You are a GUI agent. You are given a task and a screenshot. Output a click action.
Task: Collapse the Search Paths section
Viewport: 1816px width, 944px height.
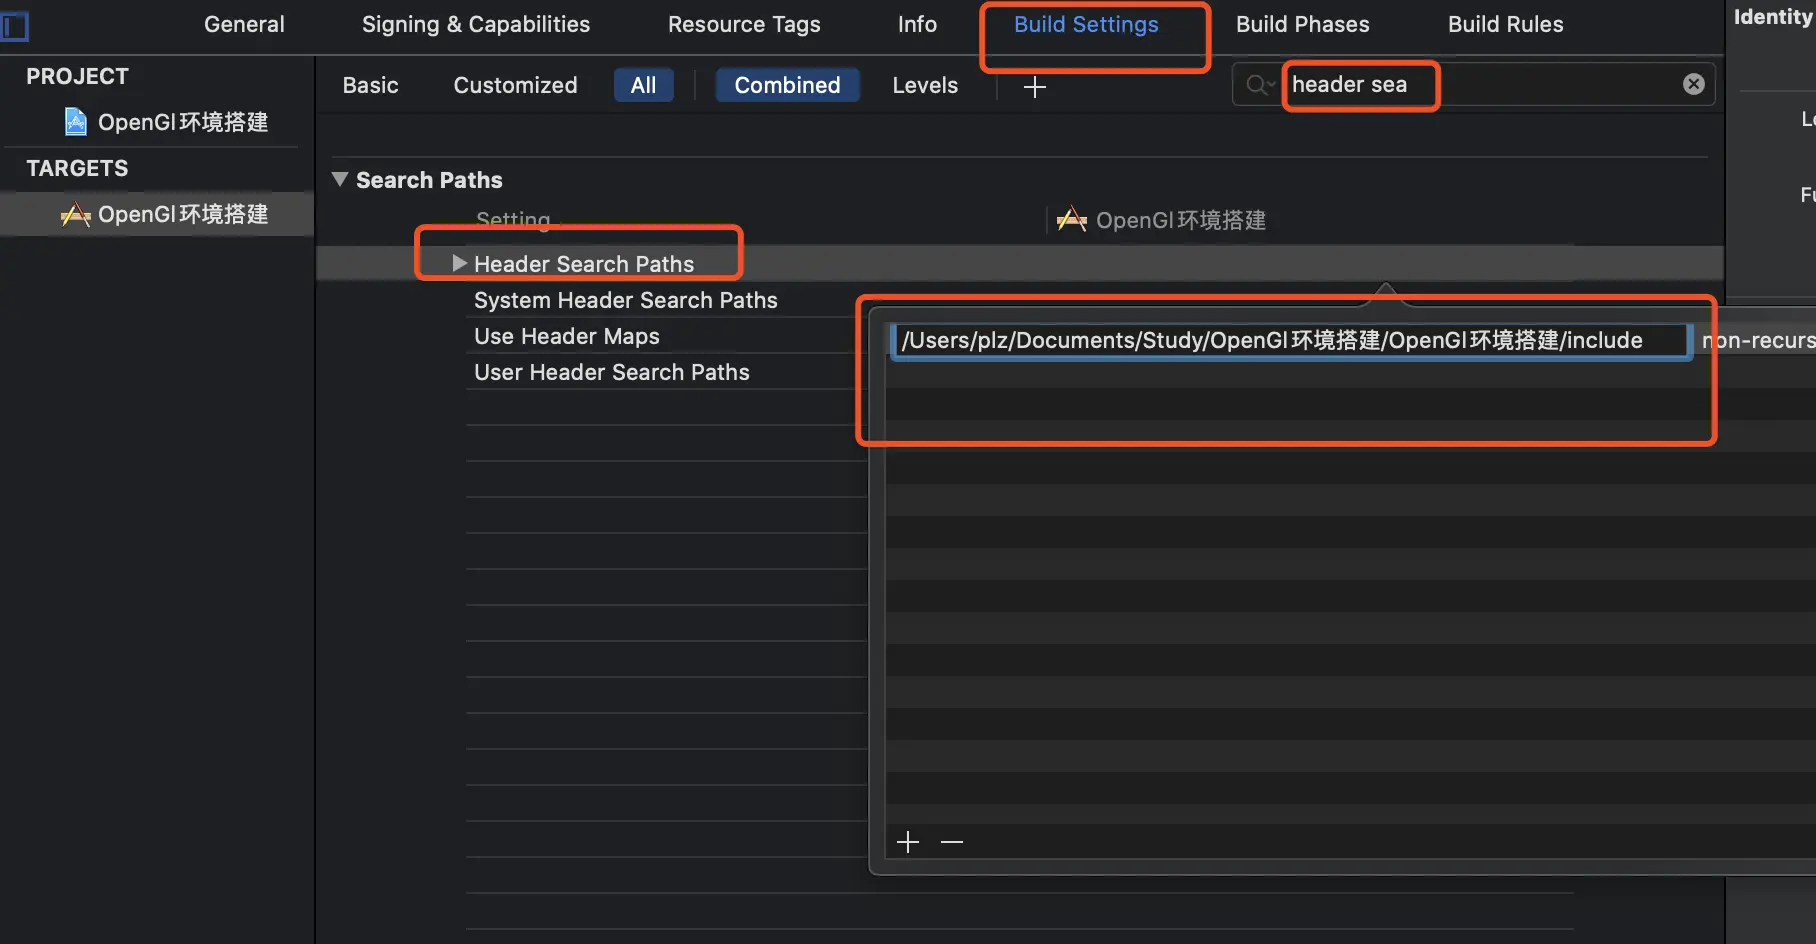click(x=340, y=179)
